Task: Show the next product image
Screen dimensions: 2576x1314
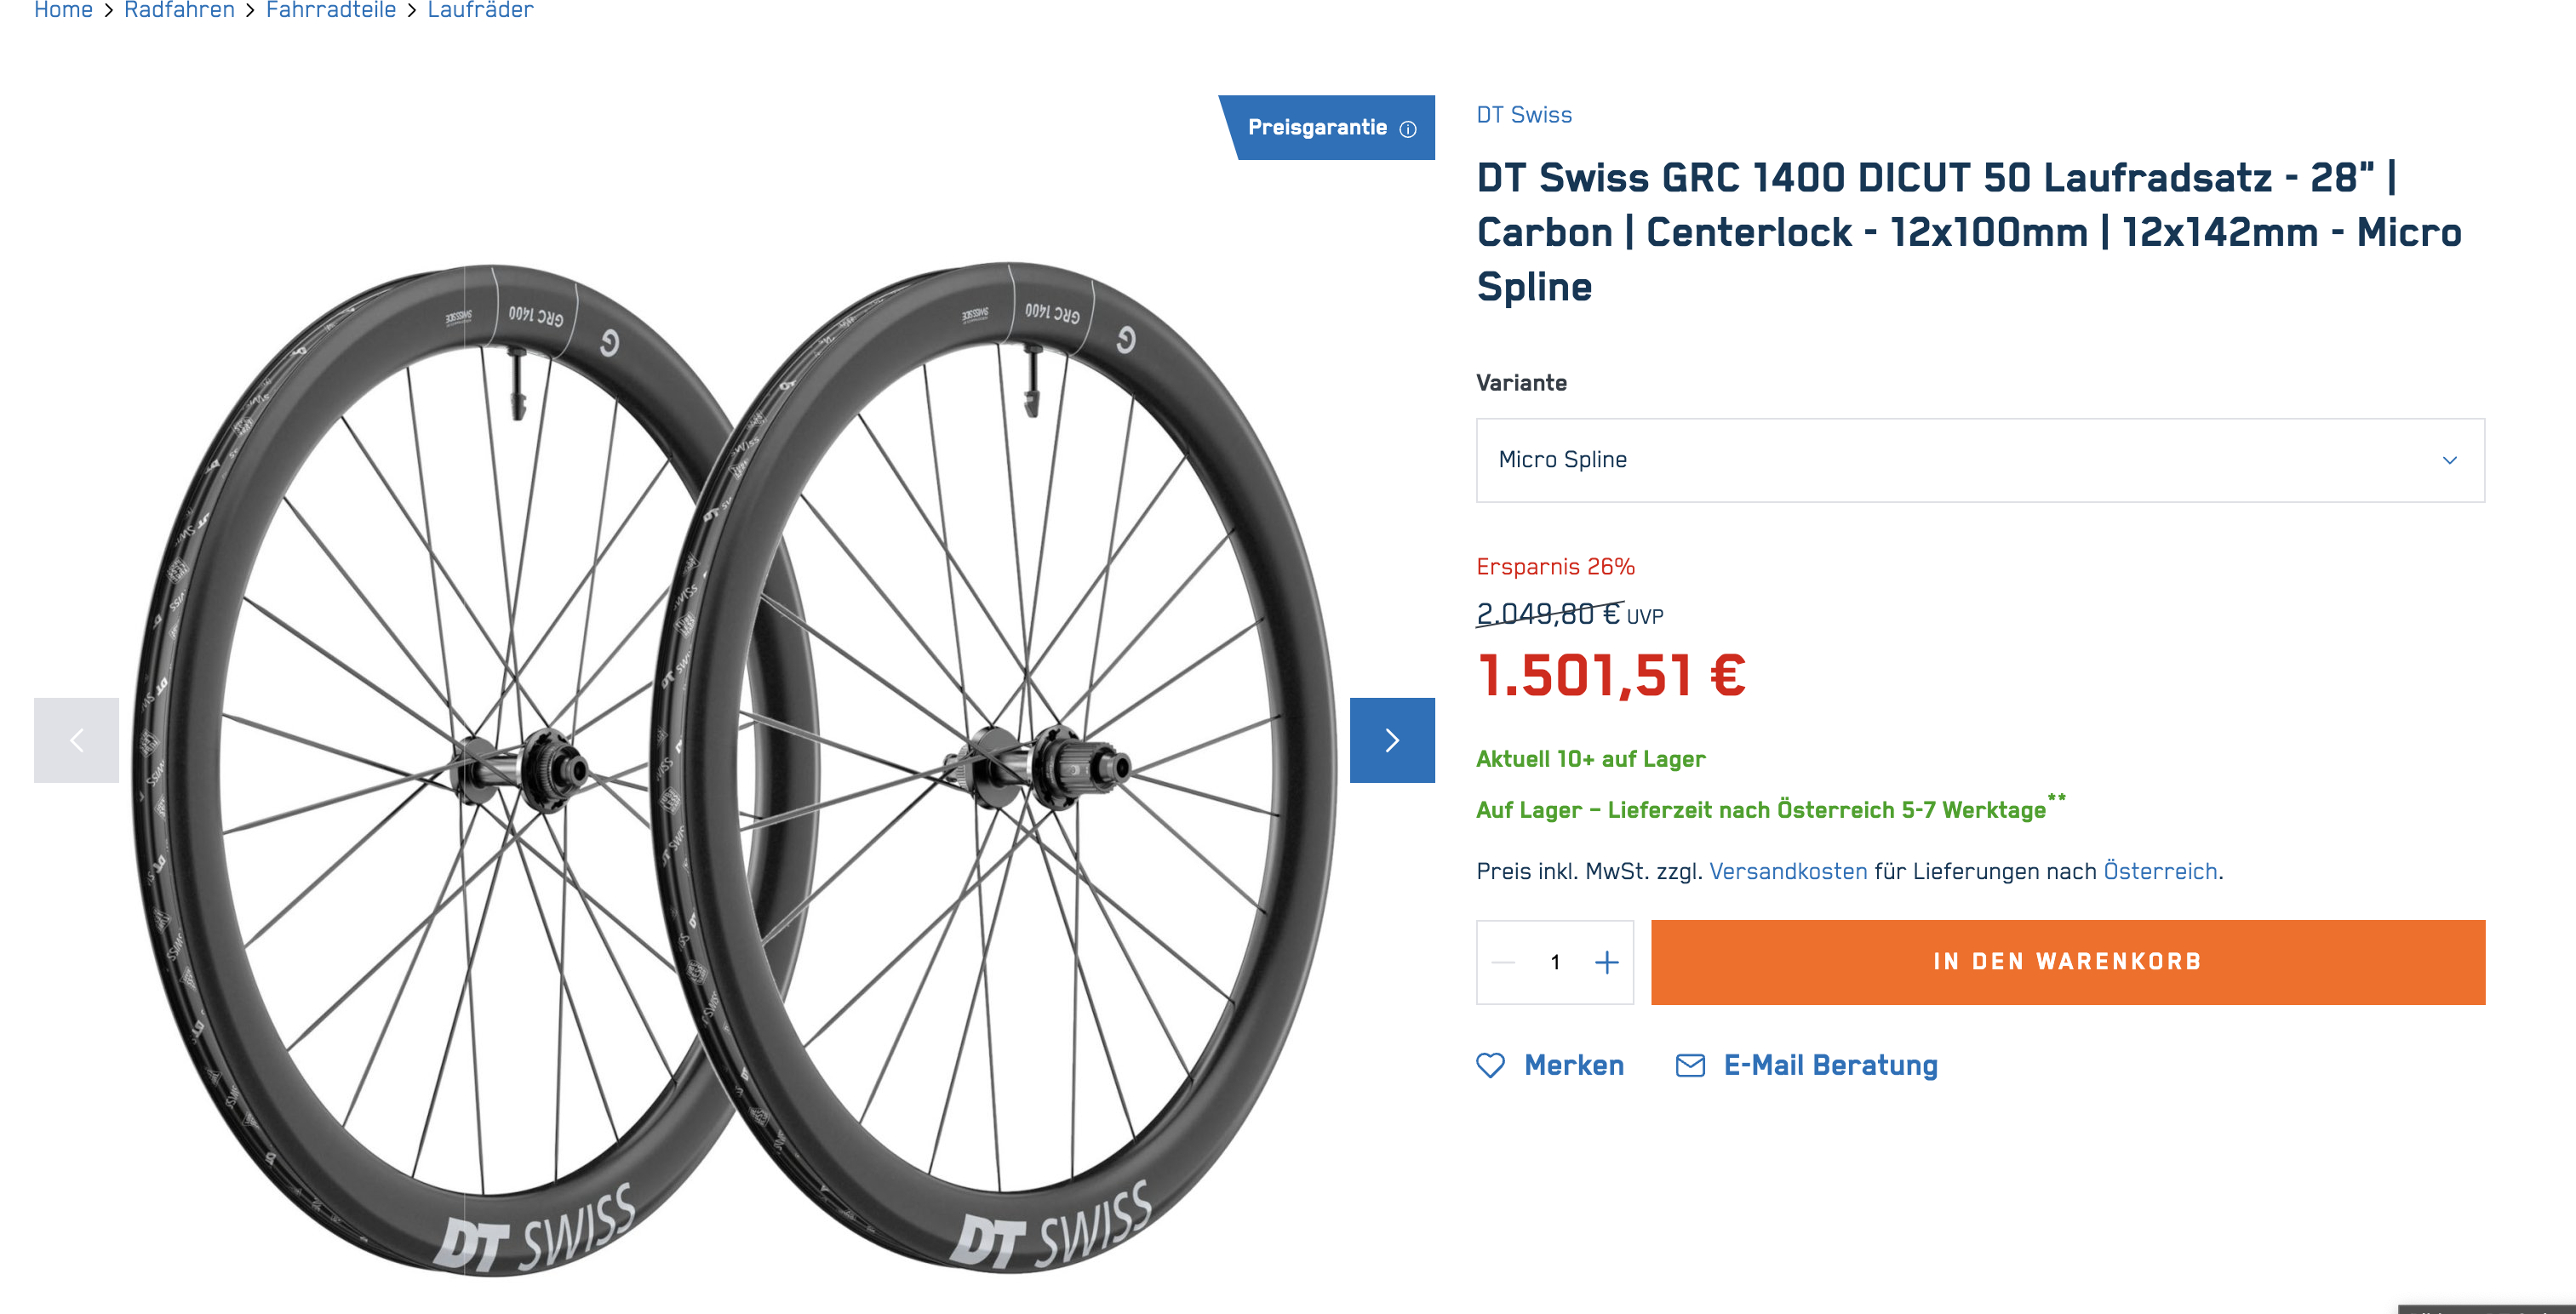Action: 1391,740
